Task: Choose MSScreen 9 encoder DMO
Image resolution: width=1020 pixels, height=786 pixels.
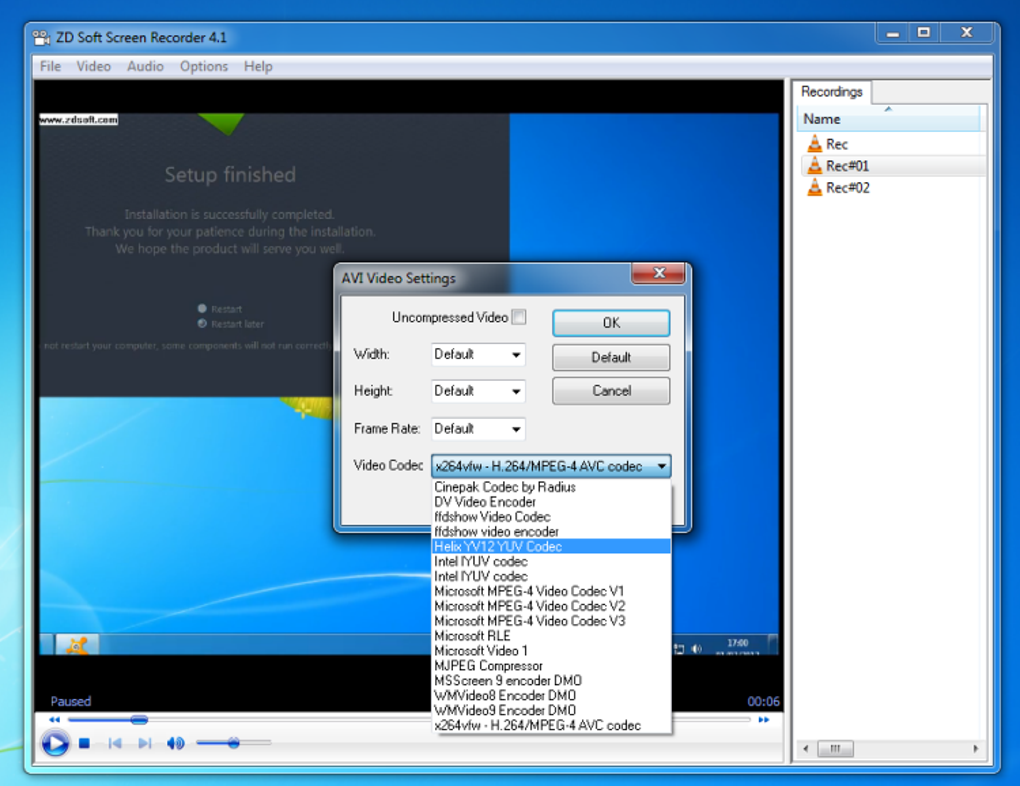Action: point(551,681)
